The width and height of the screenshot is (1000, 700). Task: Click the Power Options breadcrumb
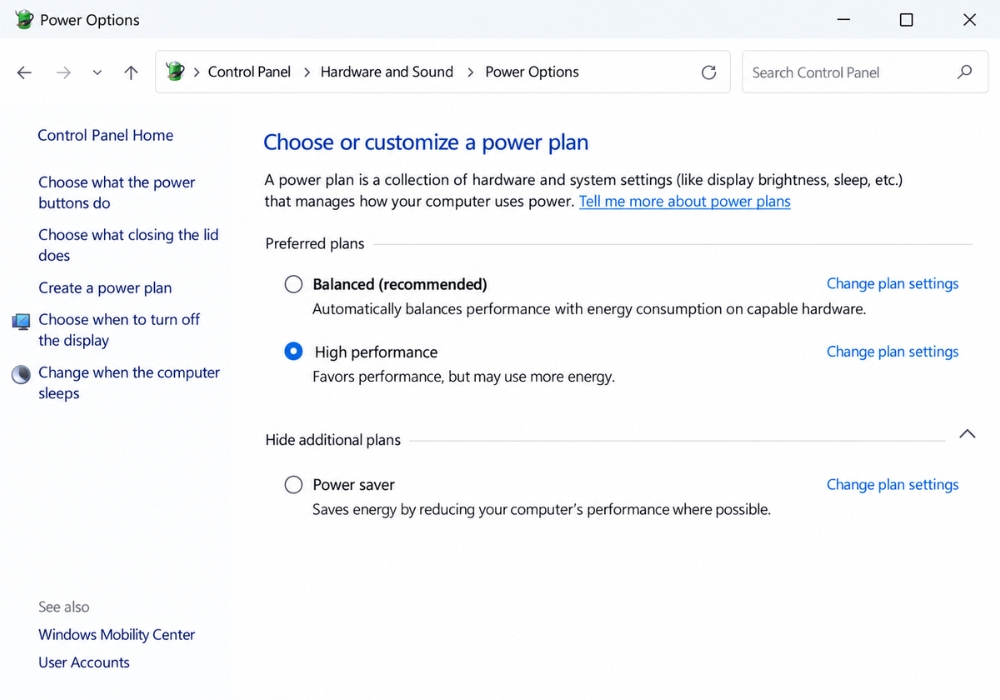tap(532, 72)
